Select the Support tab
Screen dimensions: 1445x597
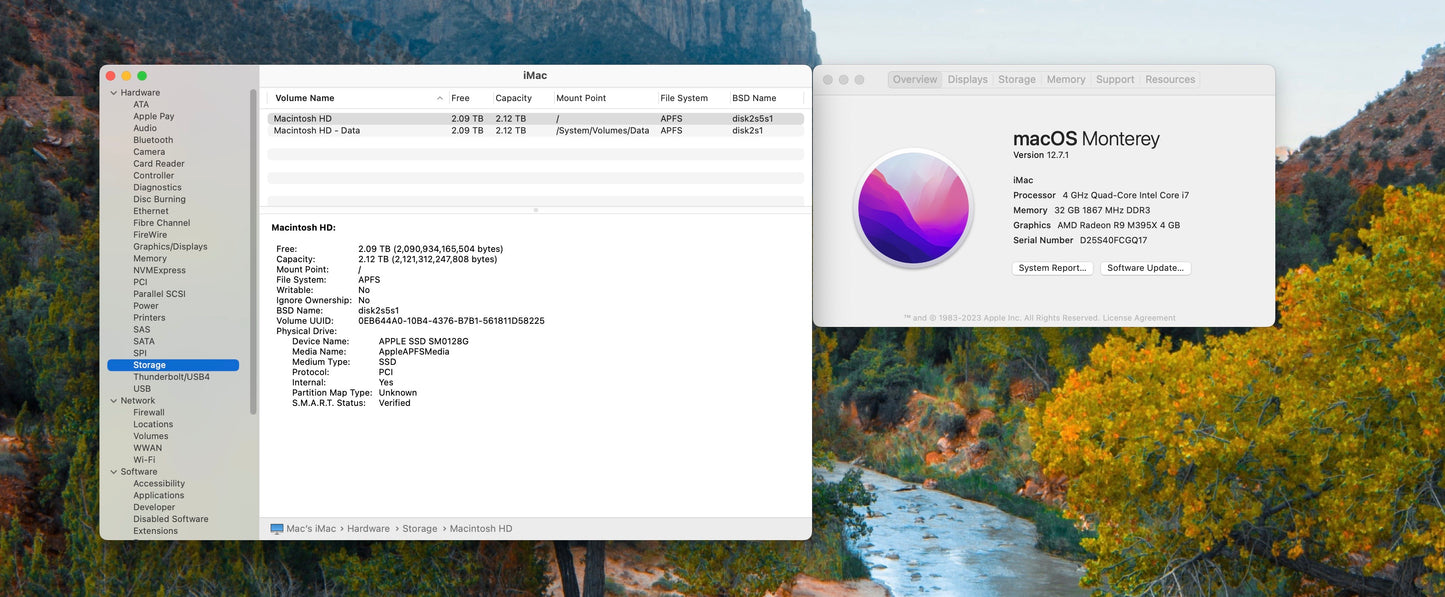click(x=1114, y=80)
